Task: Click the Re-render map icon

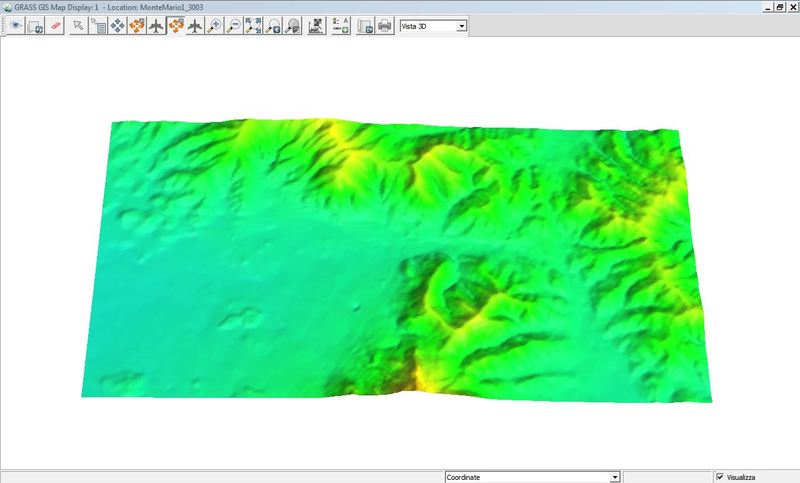Action: pos(35,26)
